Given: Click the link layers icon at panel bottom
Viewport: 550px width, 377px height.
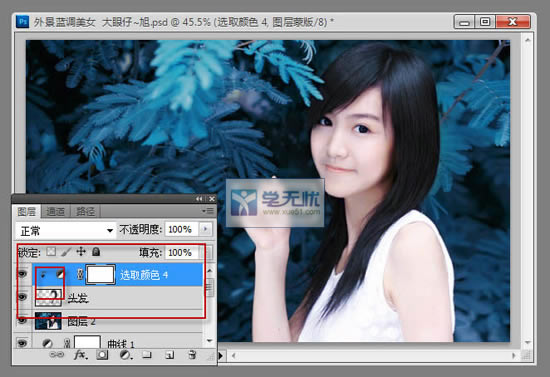Looking at the screenshot, I should 56,355.
